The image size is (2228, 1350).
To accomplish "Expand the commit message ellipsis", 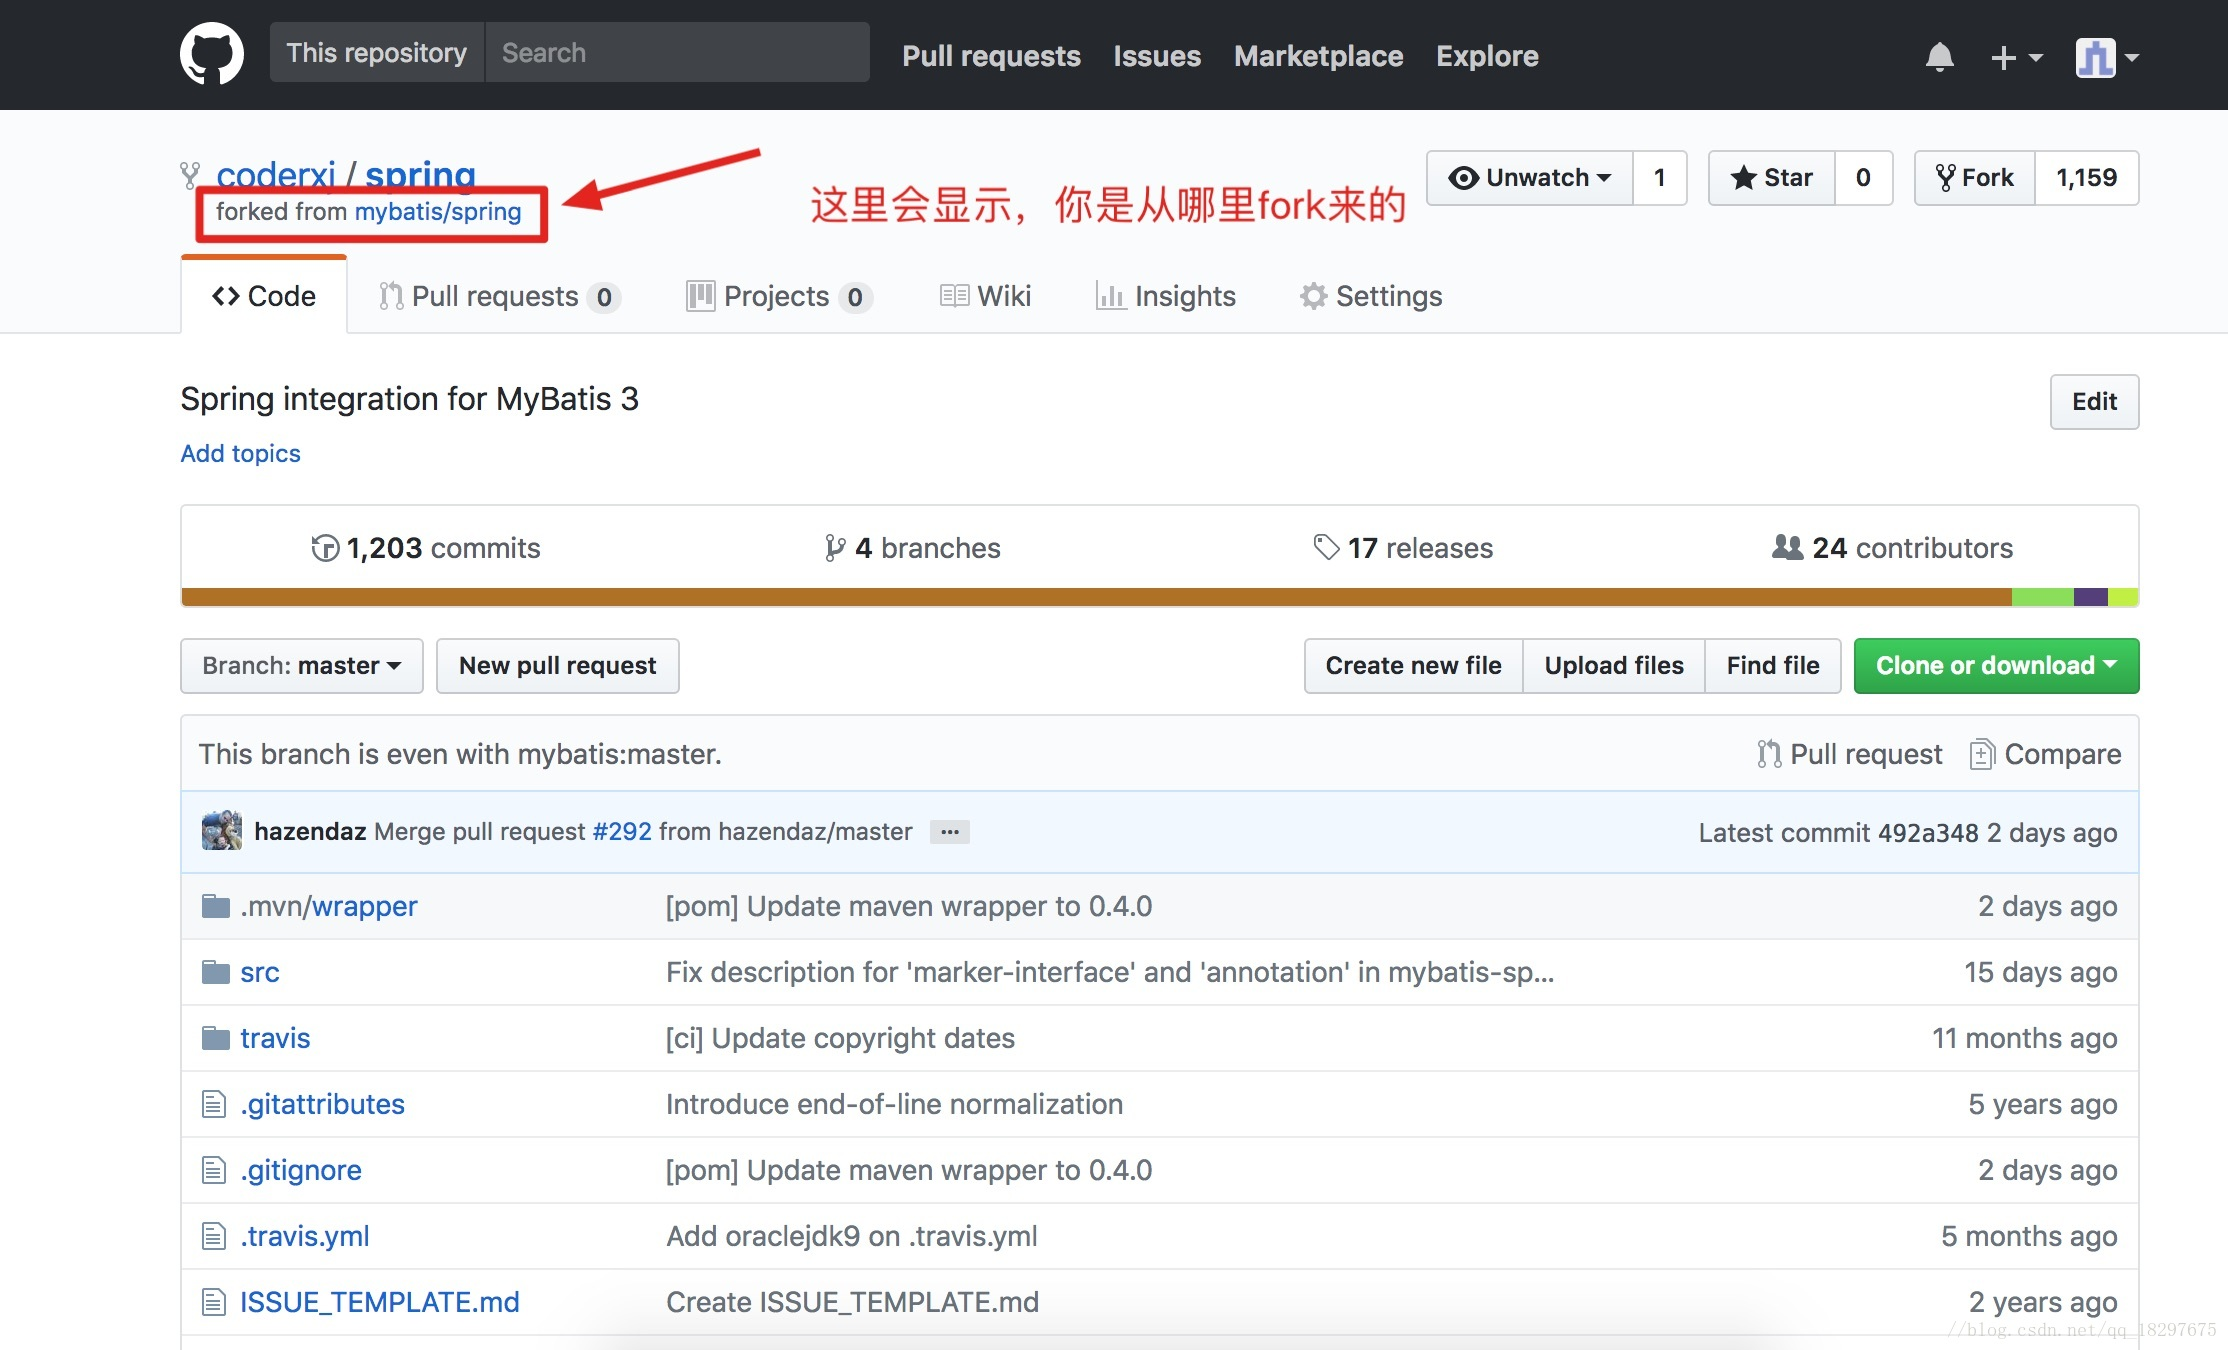I will [949, 832].
